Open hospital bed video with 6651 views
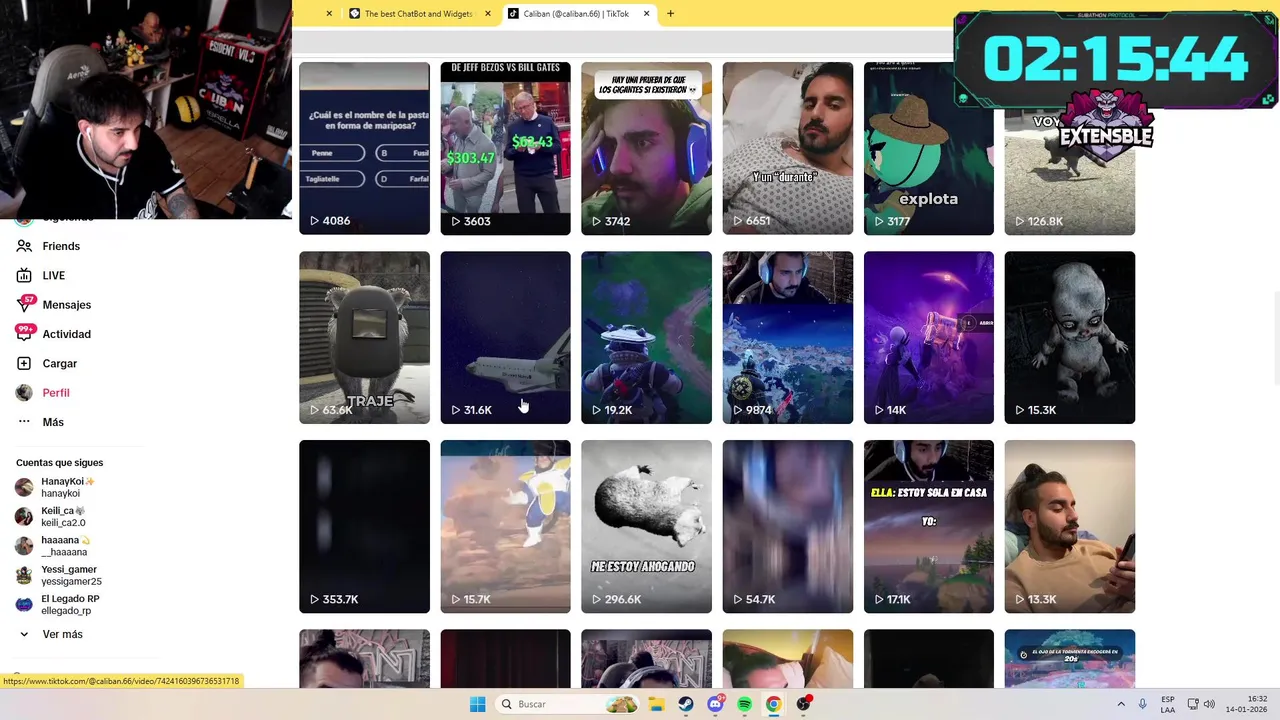Screen dimensions: 1280x720 (787, 148)
